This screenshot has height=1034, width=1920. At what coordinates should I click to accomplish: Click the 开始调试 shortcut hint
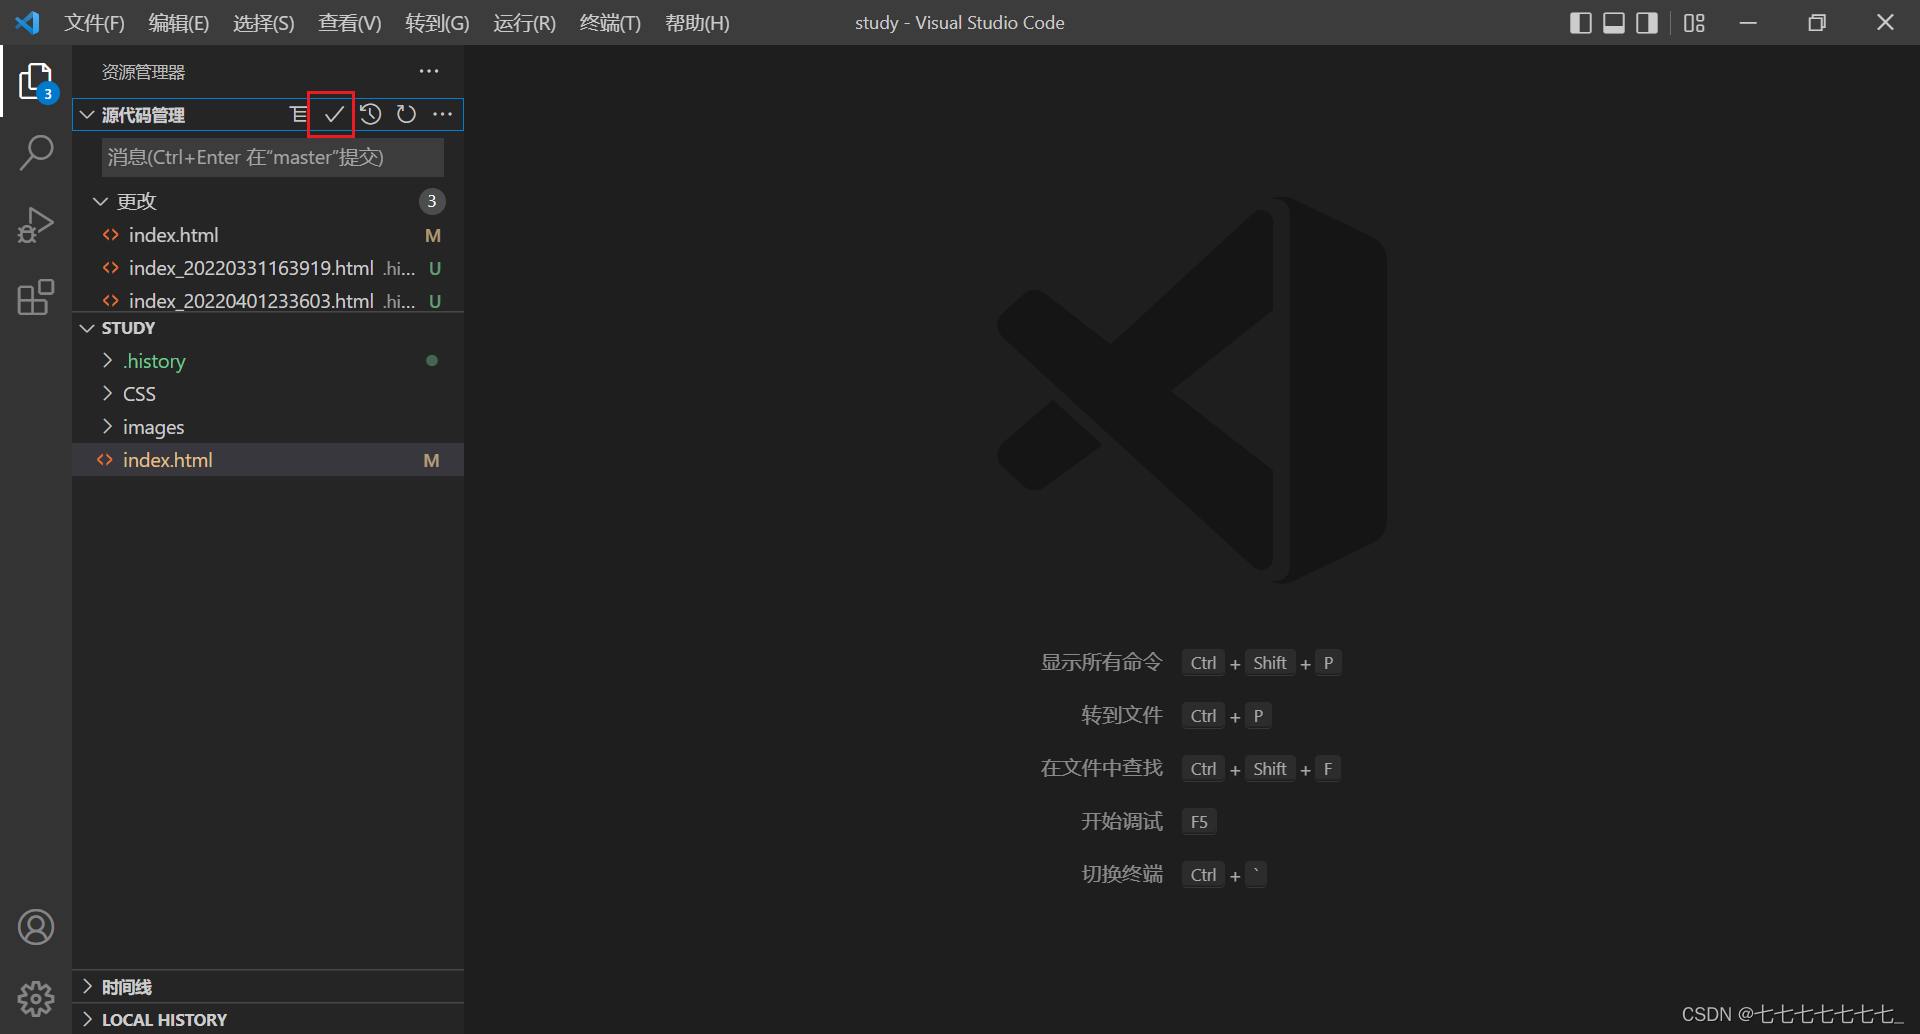pyautogui.click(x=1121, y=821)
